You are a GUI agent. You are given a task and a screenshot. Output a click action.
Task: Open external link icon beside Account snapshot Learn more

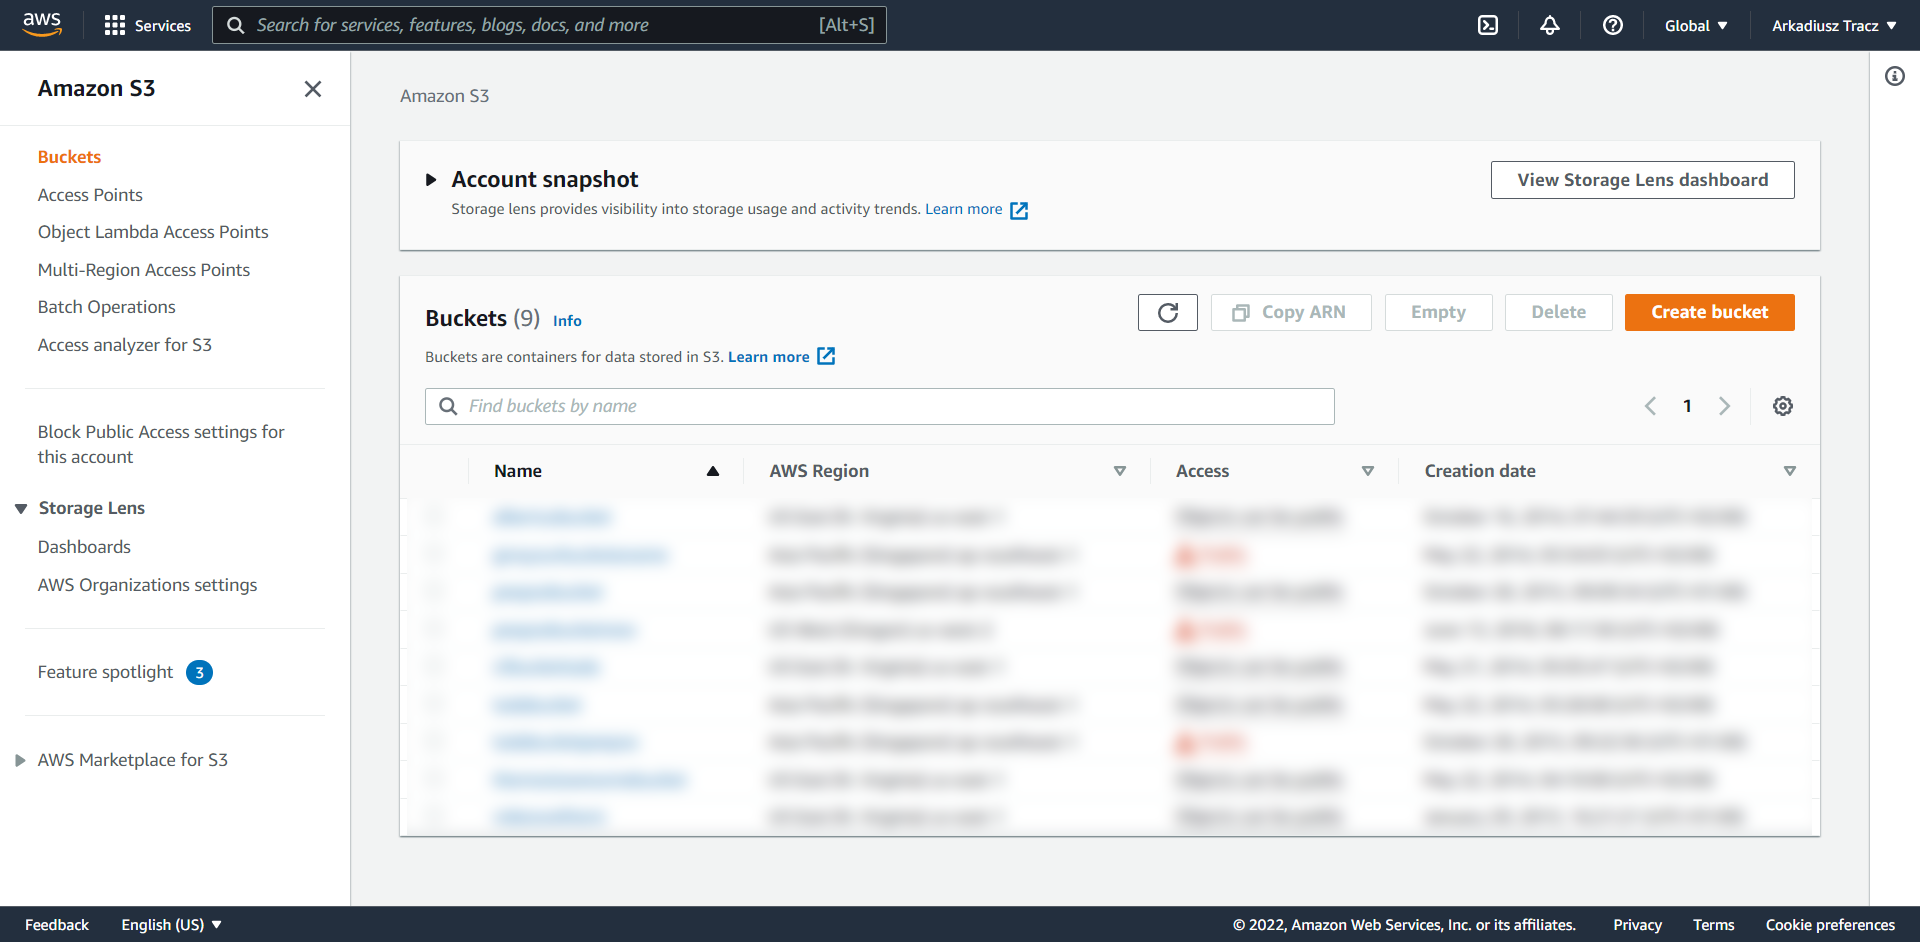tap(1019, 210)
